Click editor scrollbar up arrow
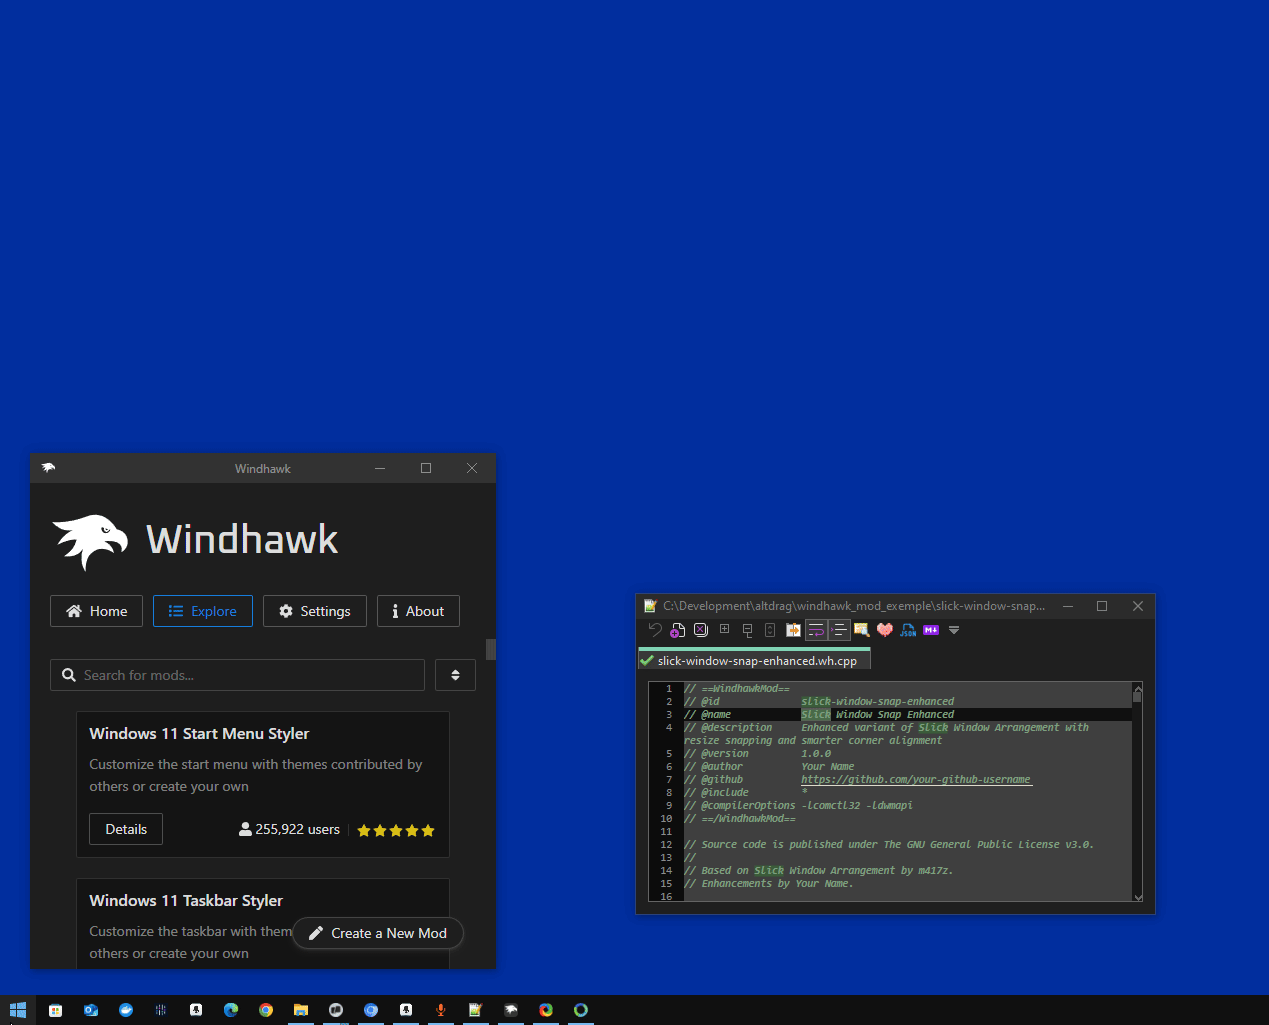The height and width of the screenshot is (1025, 1269). click(1137, 689)
